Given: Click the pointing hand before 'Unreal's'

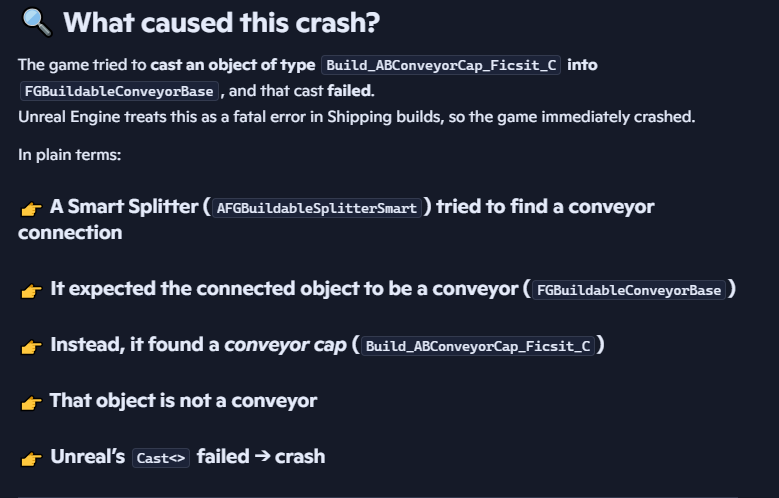Looking at the screenshot, I should pos(31,458).
